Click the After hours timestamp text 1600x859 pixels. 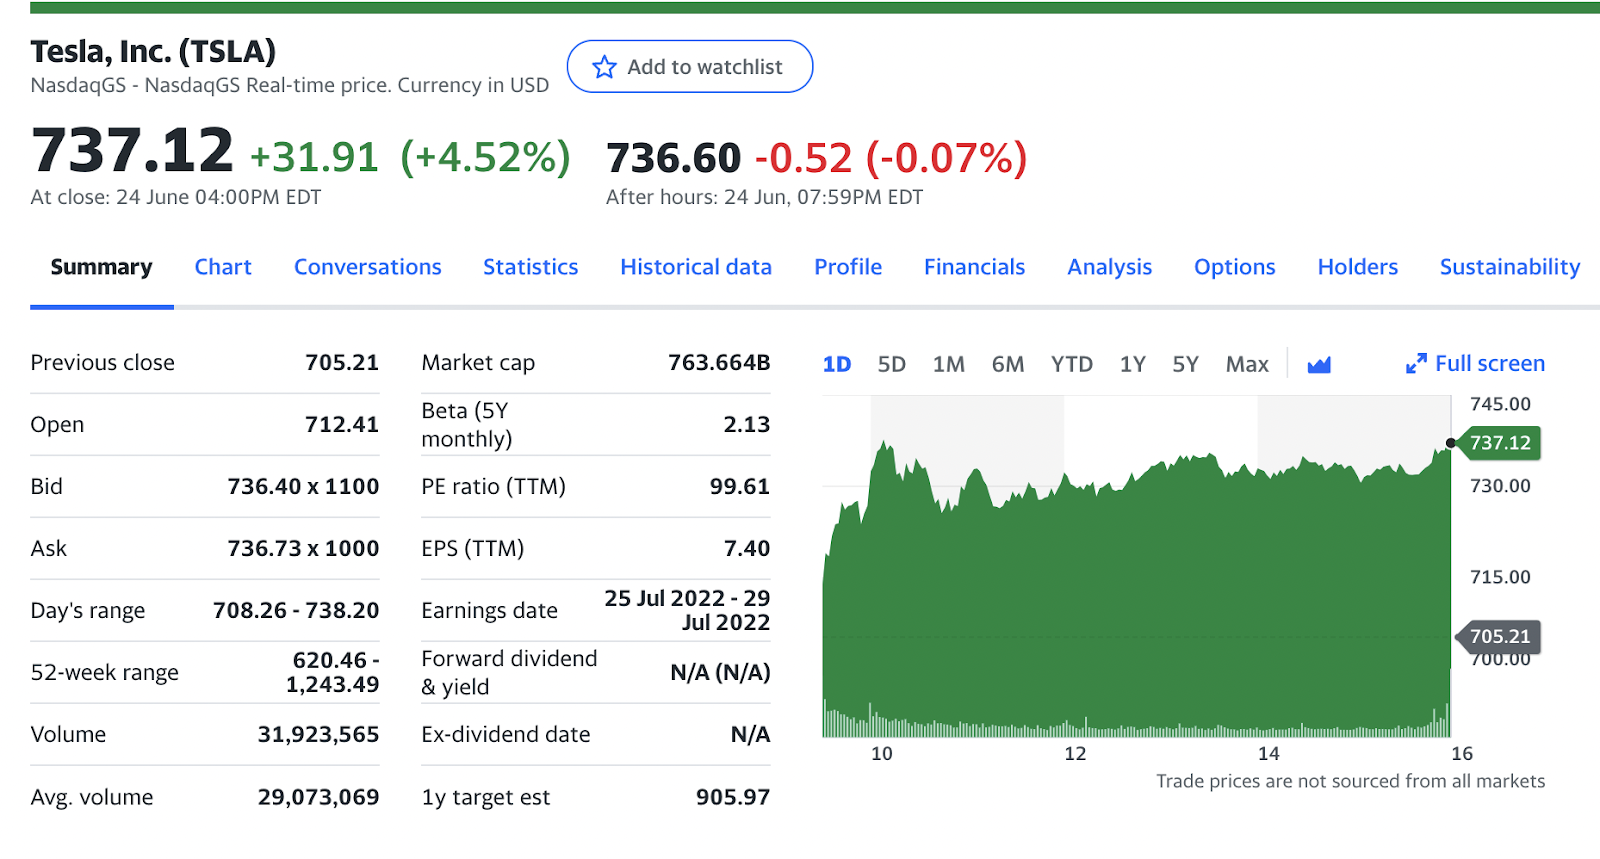pos(764,197)
